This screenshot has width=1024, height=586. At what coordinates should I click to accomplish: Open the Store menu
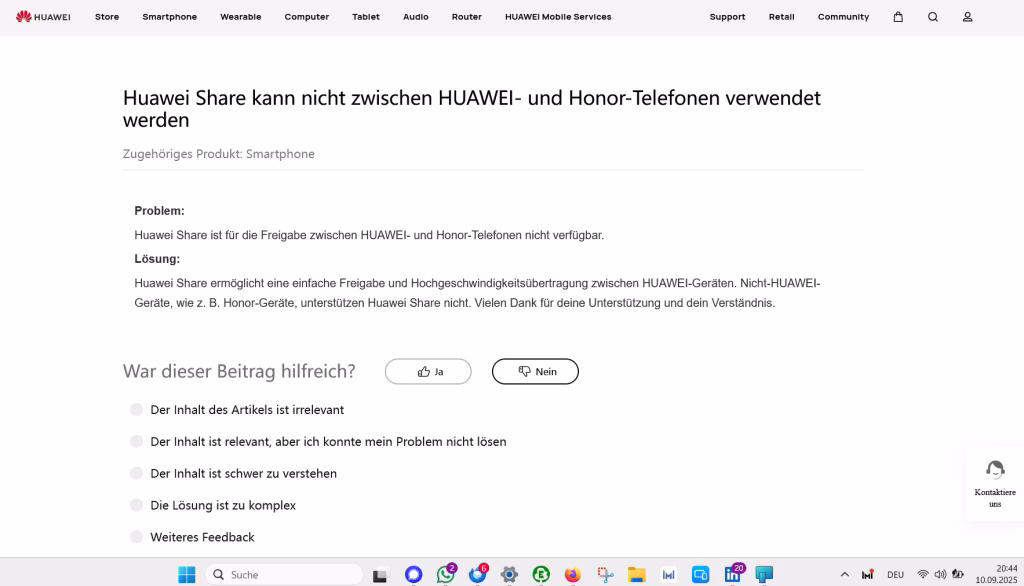pyautogui.click(x=107, y=17)
